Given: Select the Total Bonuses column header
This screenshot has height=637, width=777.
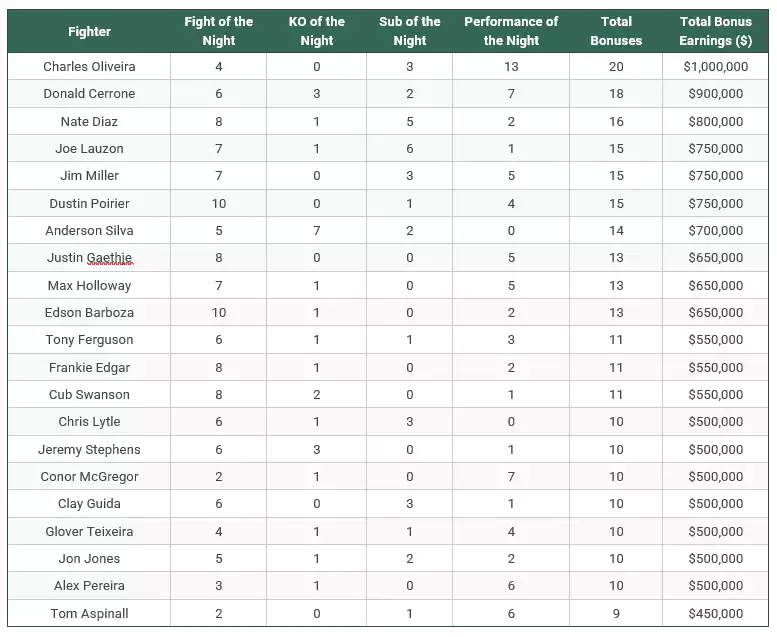Looking at the screenshot, I should tap(616, 31).
